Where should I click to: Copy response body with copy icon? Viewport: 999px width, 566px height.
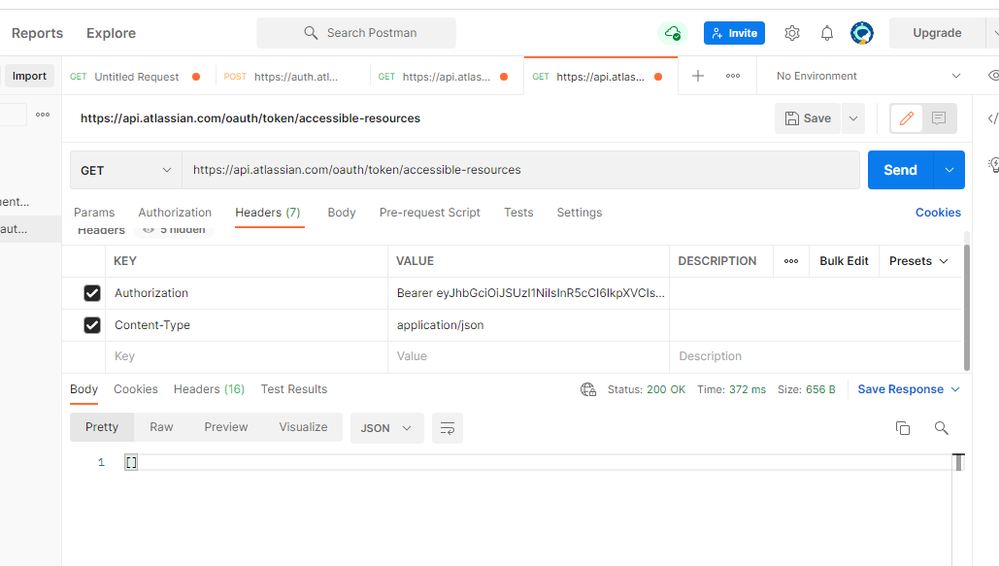point(903,428)
